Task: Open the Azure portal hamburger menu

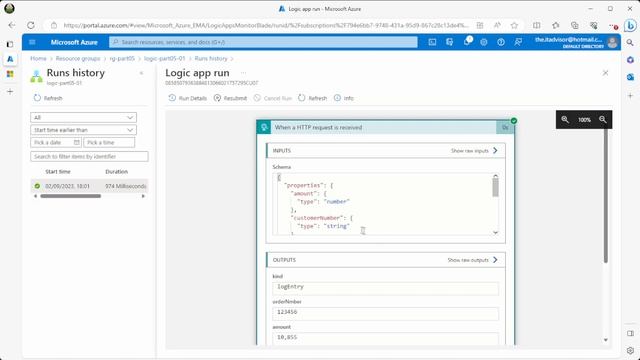Action: coord(32,42)
